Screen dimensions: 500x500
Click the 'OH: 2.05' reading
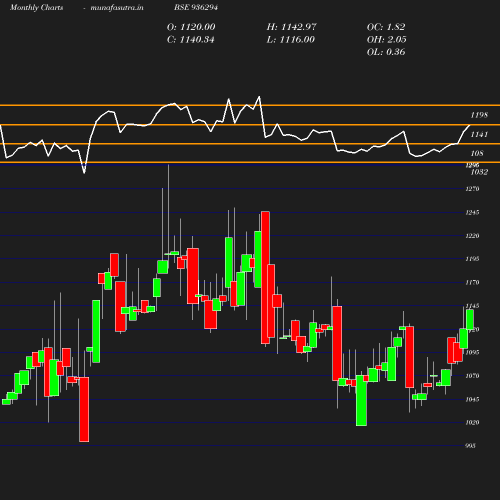click(x=387, y=40)
